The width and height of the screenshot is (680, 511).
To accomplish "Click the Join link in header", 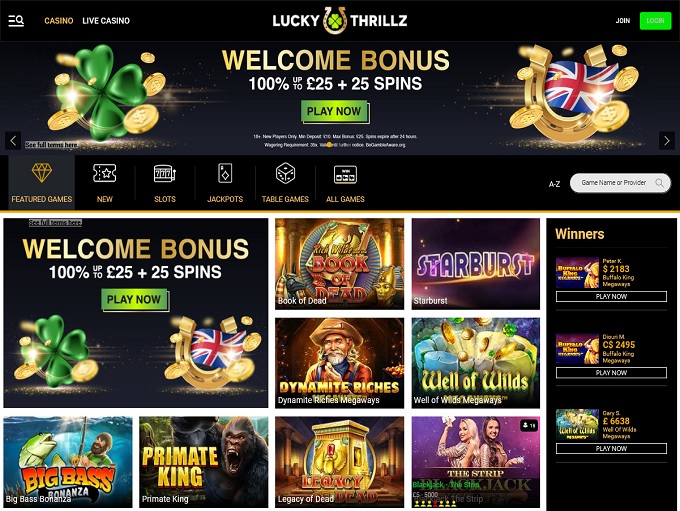I will [x=623, y=20].
